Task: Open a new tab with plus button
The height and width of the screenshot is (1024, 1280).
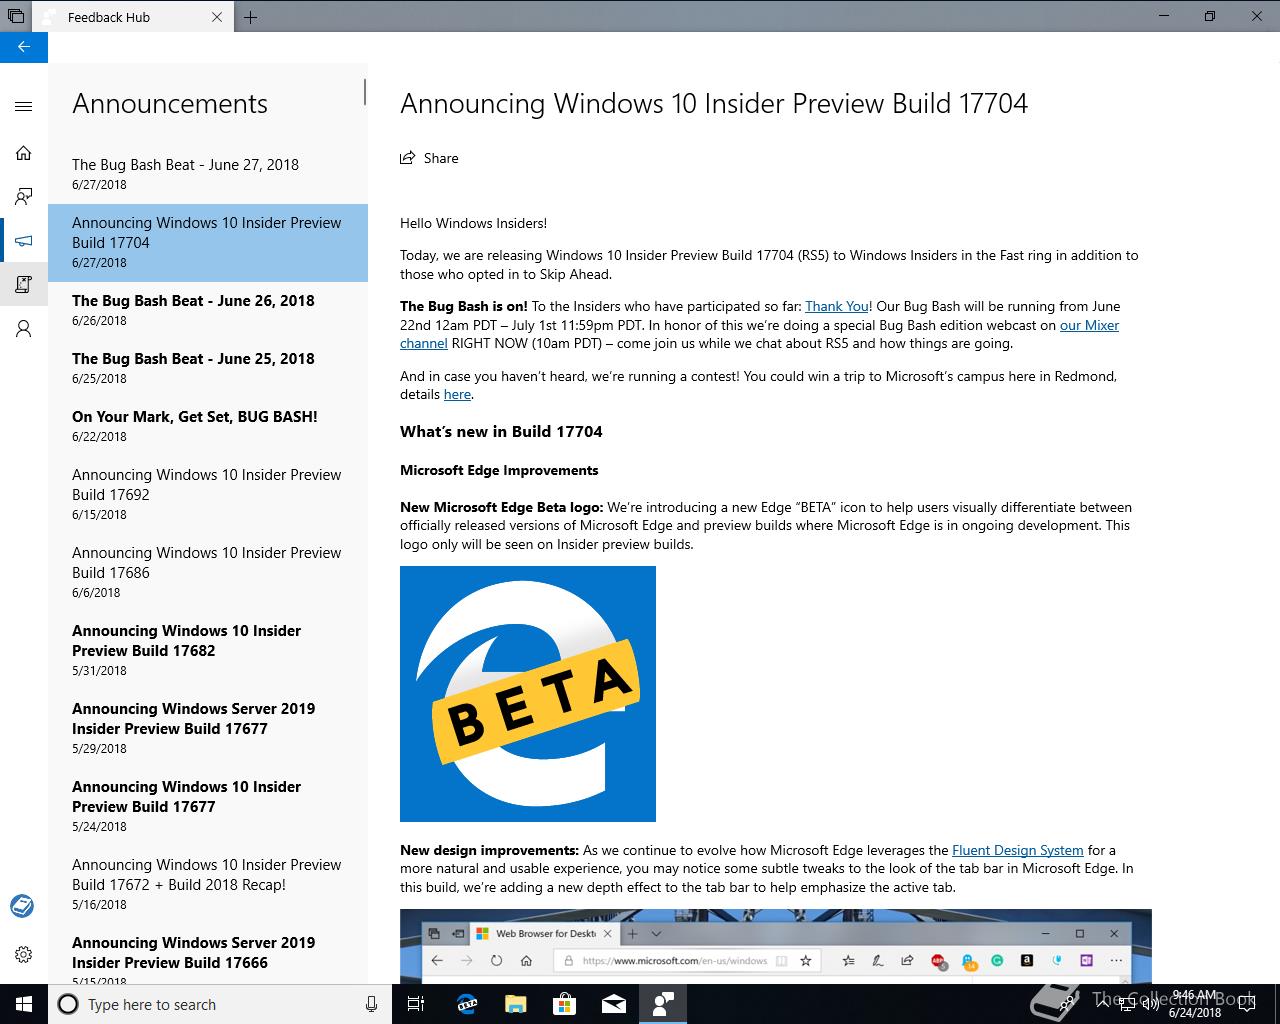Action: 250,17
